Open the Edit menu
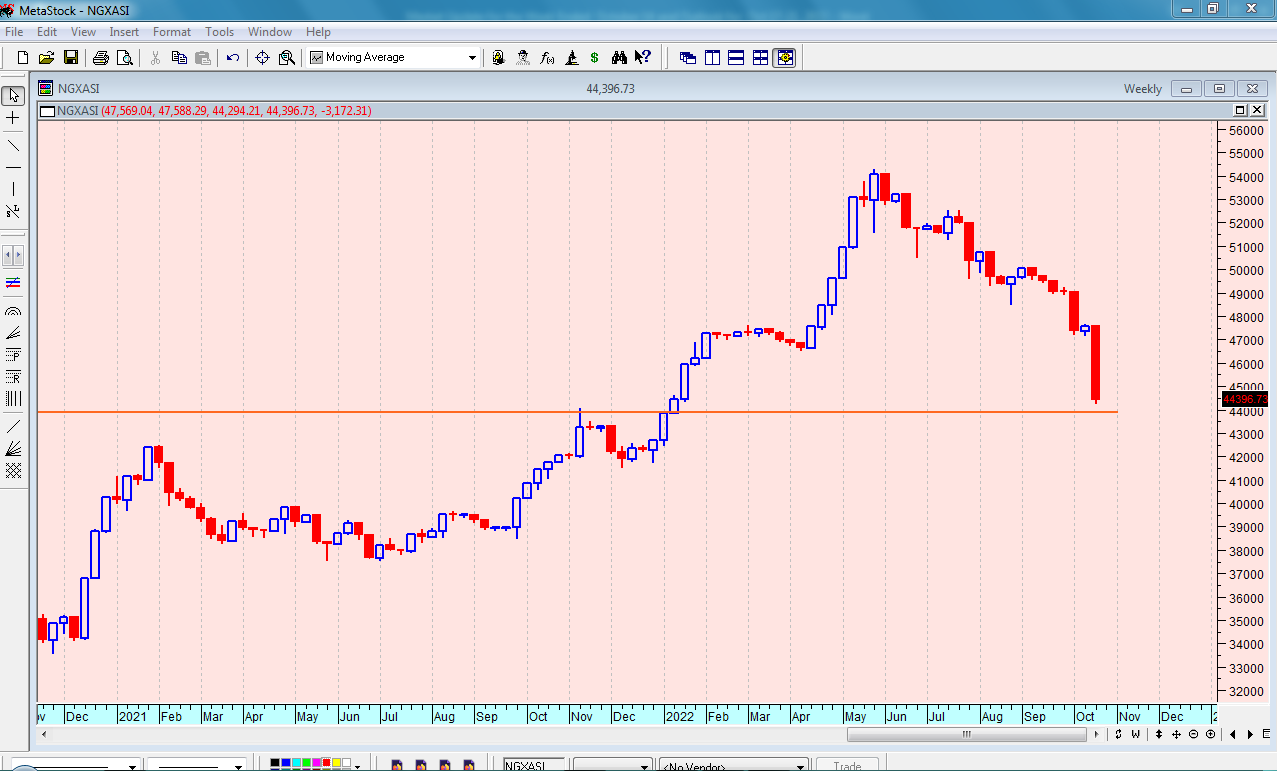This screenshot has height=771, width=1277. point(47,32)
